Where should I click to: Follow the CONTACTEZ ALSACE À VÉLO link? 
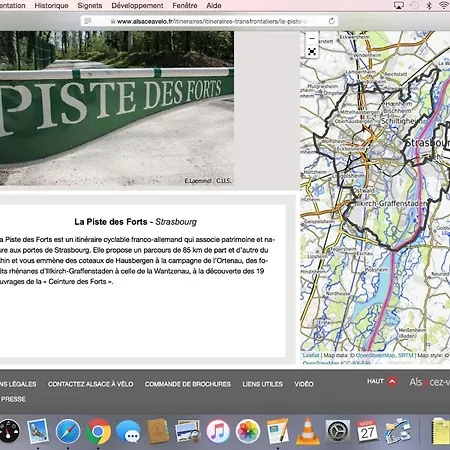[x=90, y=384]
